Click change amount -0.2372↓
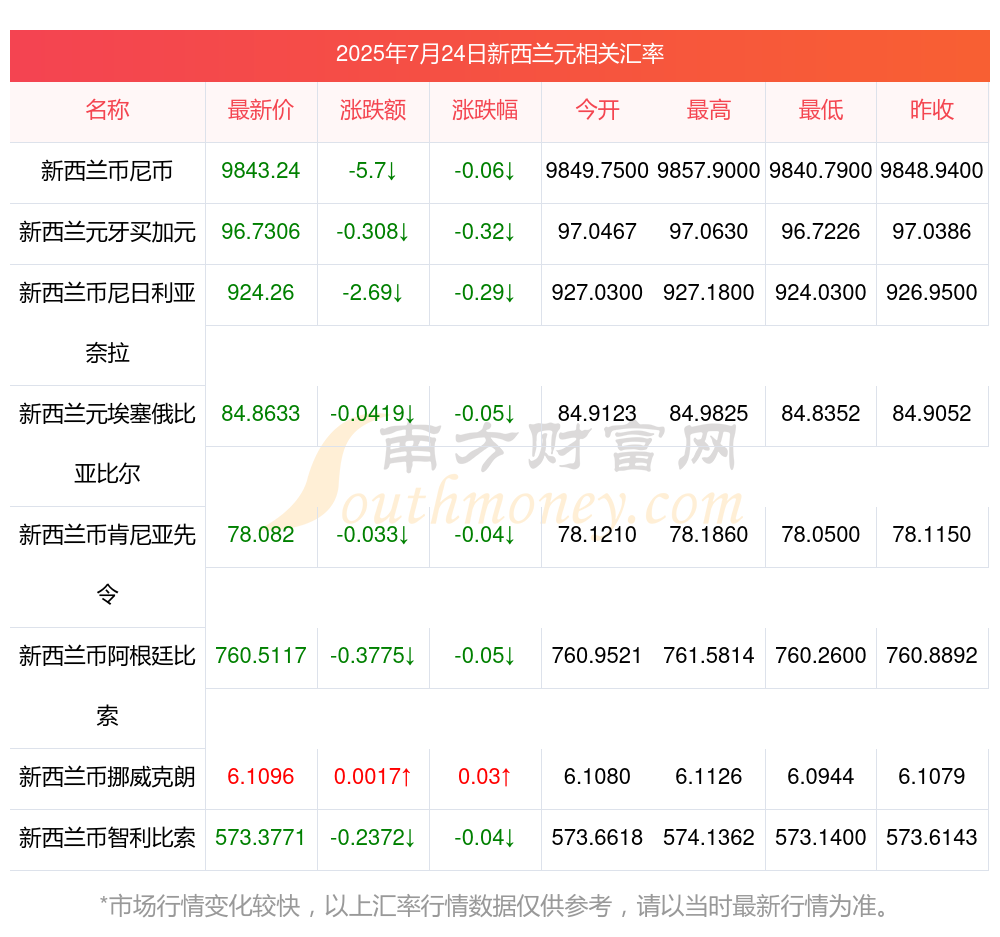Viewport: 1000px width, 937px height. [x=373, y=837]
